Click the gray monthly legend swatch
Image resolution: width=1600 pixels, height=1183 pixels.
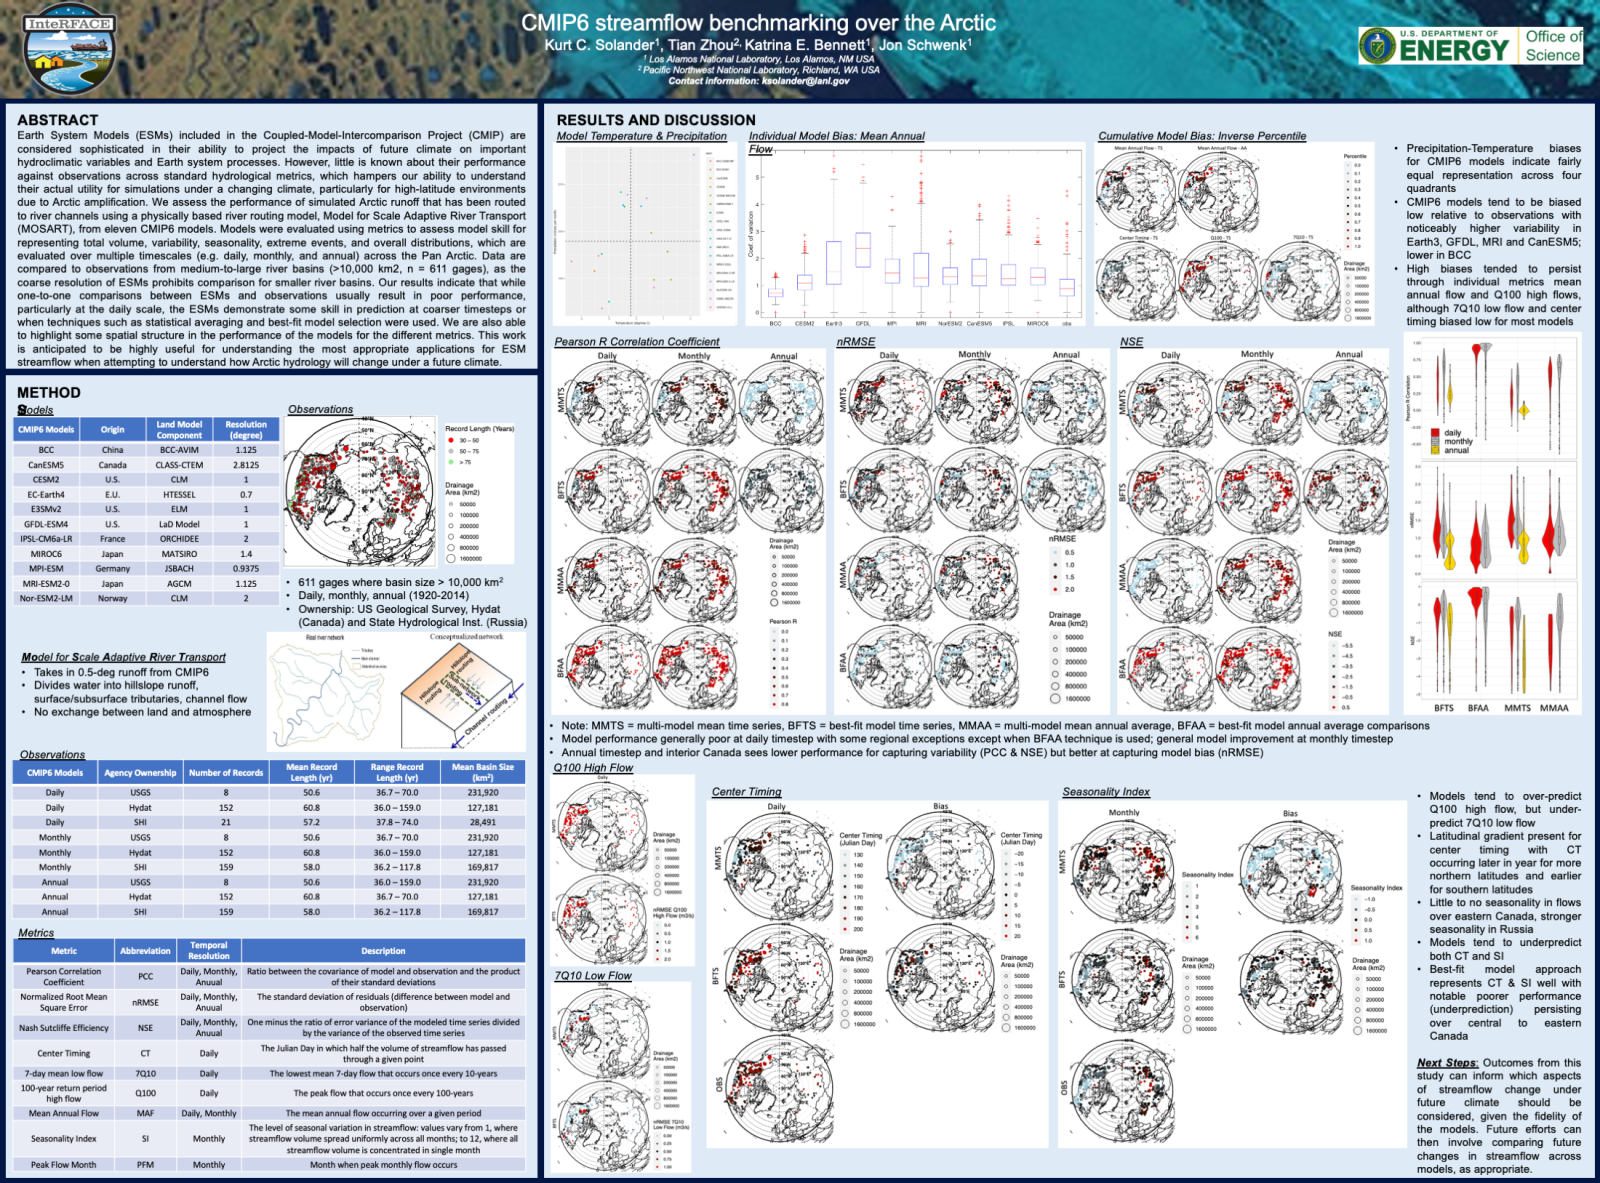click(x=1437, y=442)
